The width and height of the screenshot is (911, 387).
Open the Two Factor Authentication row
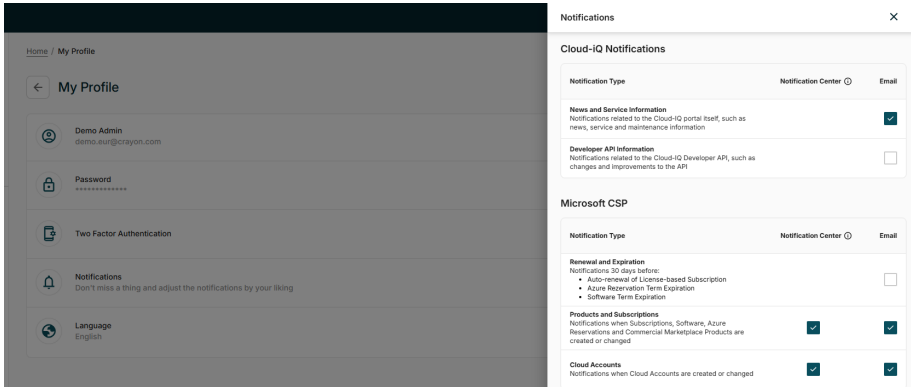pyautogui.click(x=287, y=234)
